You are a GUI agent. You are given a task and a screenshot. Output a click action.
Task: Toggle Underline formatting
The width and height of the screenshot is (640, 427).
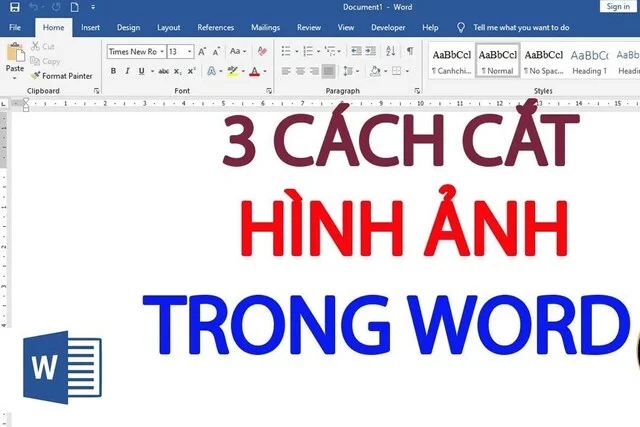click(x=141, y=71)
